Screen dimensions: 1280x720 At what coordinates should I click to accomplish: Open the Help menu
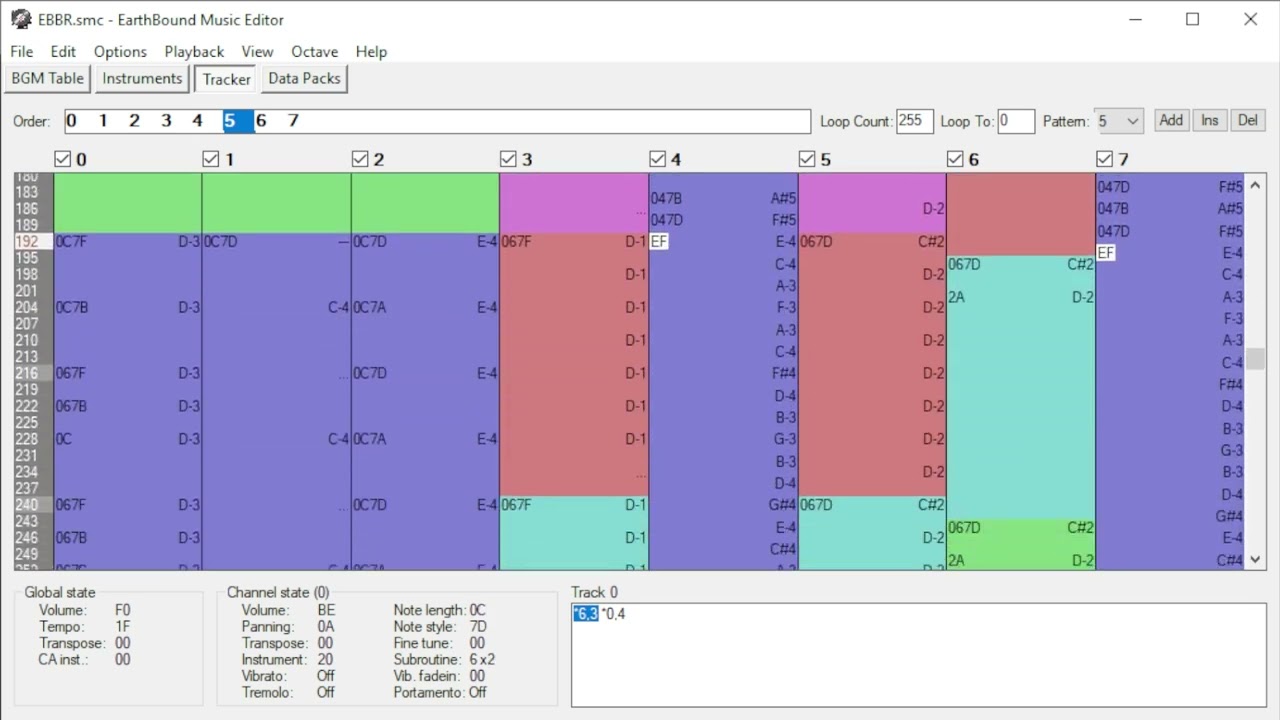pyautogui.click(x=371, y=51)
